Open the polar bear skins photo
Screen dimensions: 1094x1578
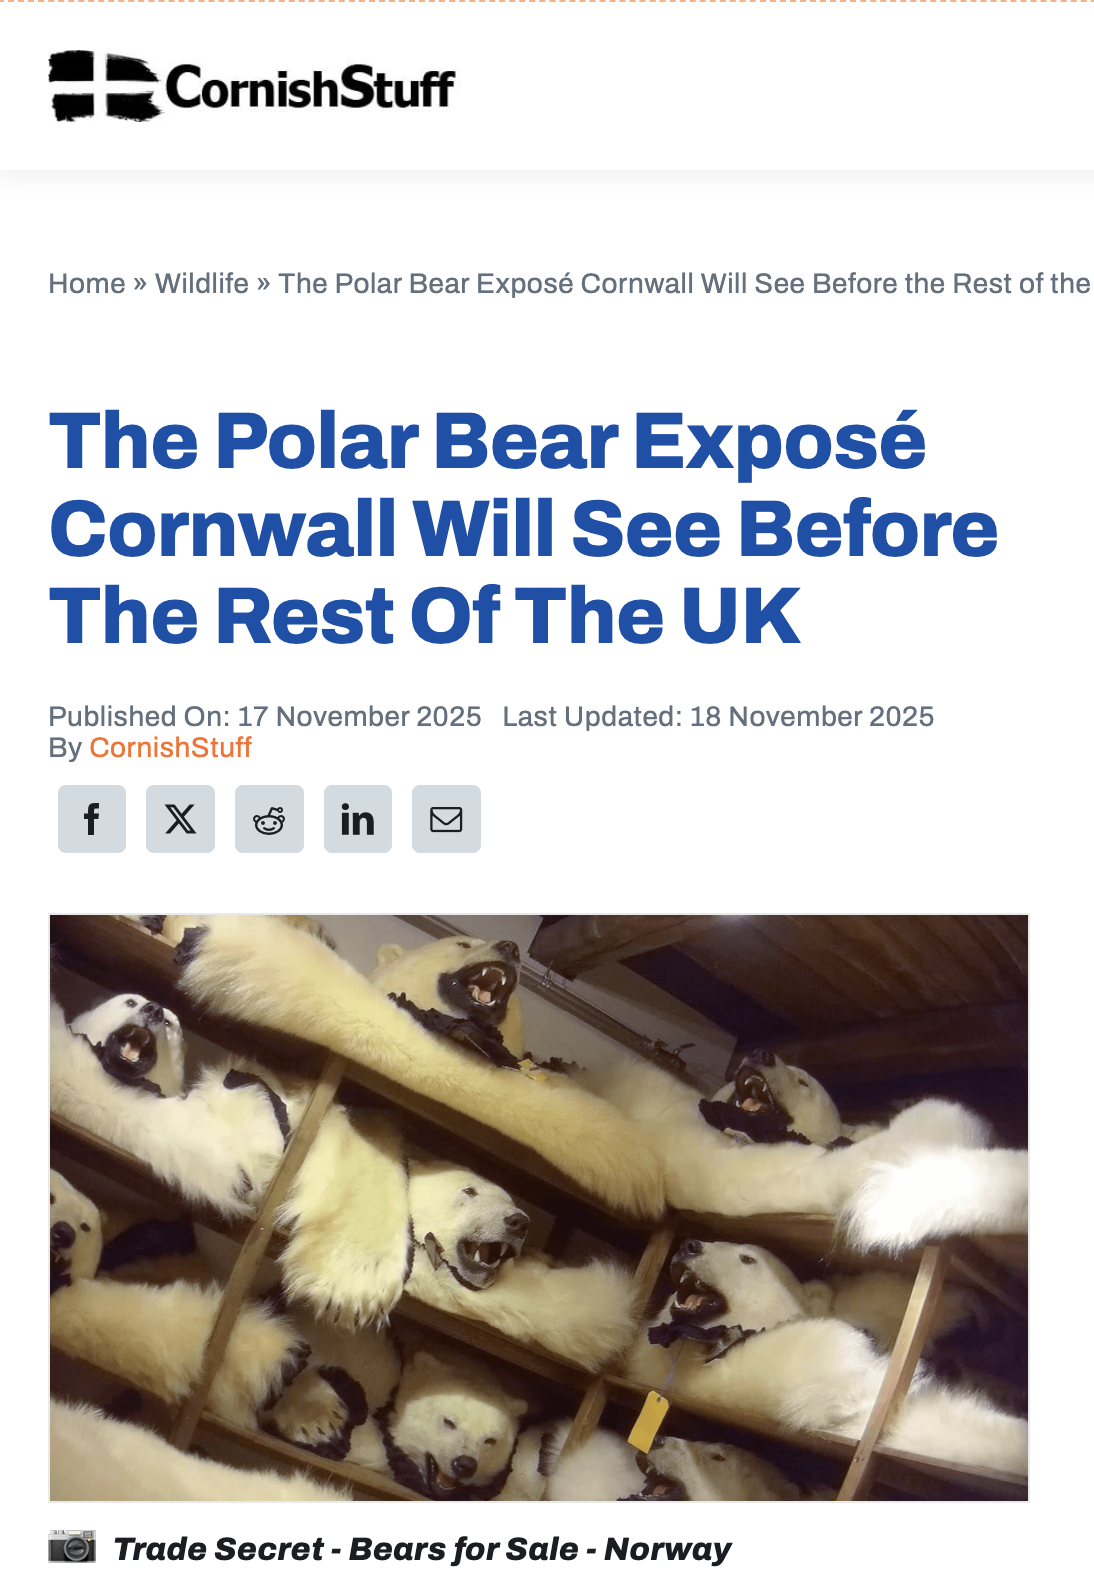[x=539, y=1208]
